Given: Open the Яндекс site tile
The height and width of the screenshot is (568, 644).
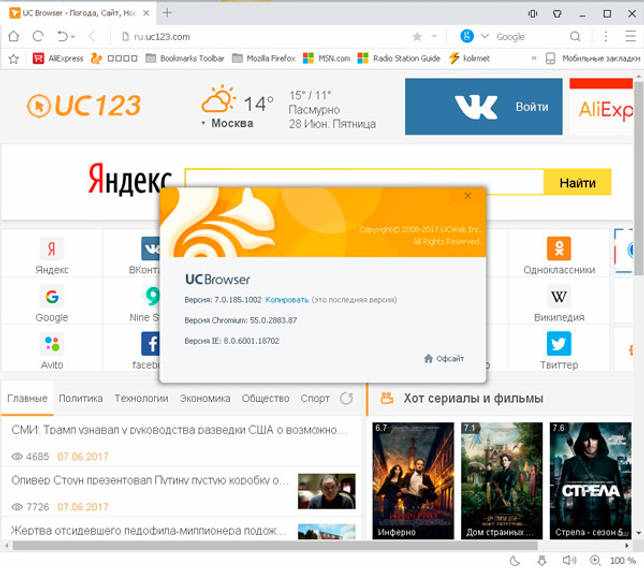Looking at the screenshot, I should point(52,255).
